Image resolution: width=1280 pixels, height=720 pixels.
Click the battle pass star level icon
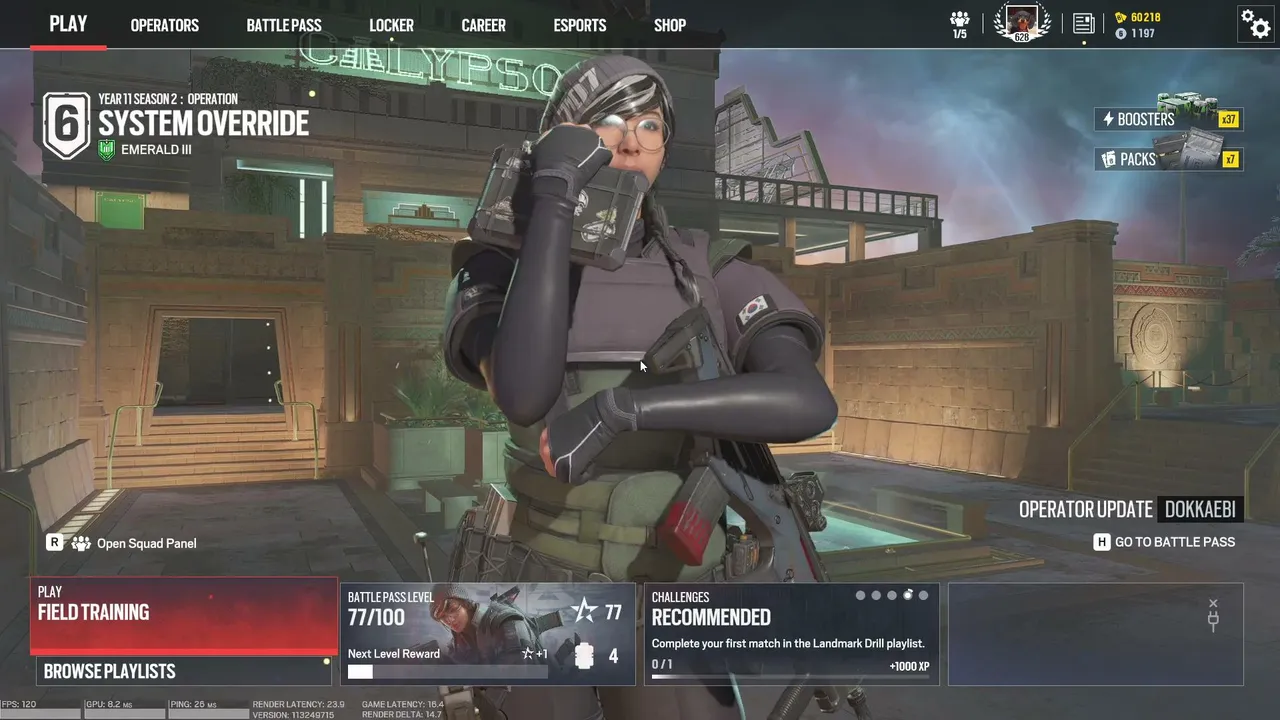point(583,611)
